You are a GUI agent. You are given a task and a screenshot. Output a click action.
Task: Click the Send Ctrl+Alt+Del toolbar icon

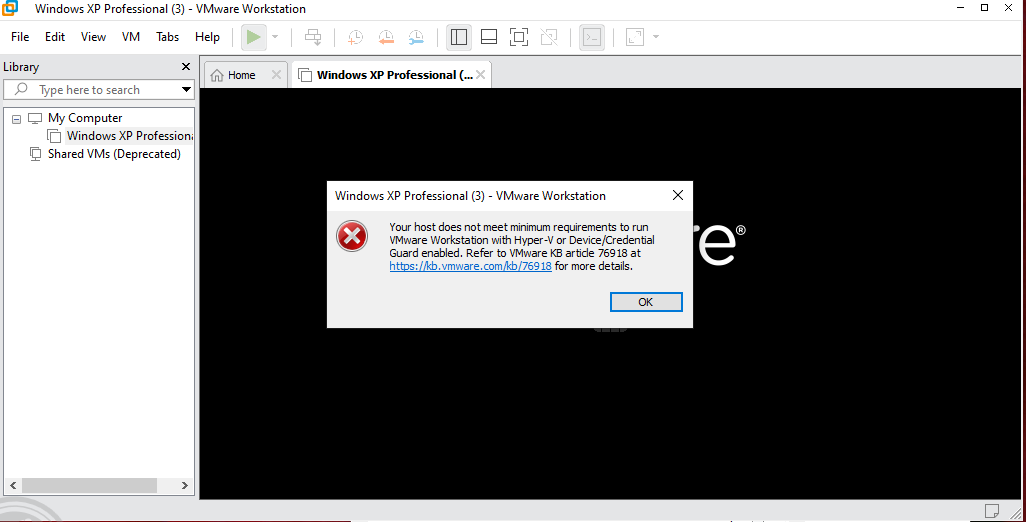coord(313,37)
